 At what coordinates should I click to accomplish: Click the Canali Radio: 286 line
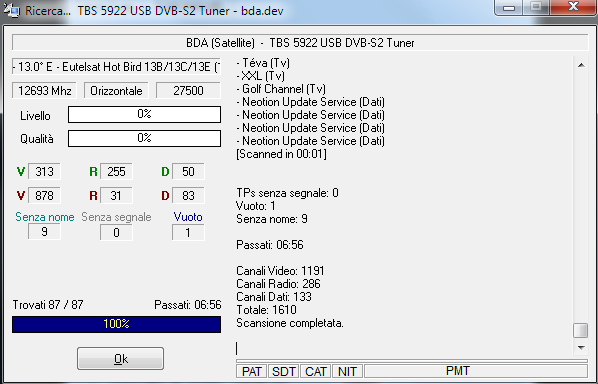[x=278, y=284]
